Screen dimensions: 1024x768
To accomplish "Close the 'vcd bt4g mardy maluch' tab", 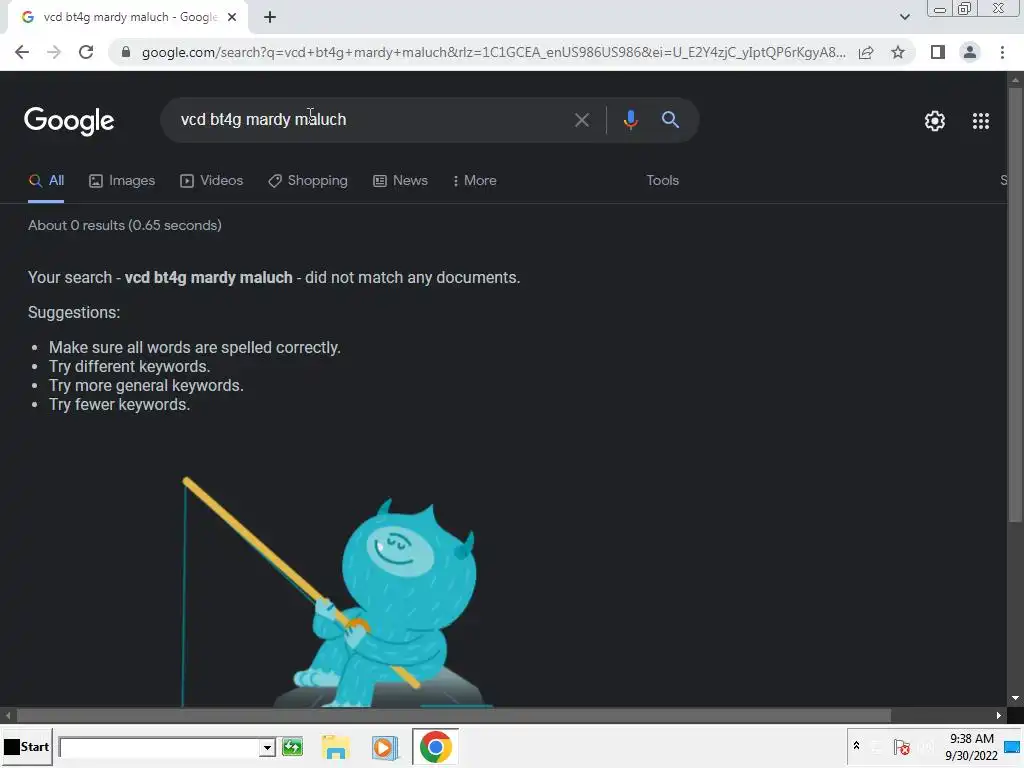I will (x=232, y=18).
